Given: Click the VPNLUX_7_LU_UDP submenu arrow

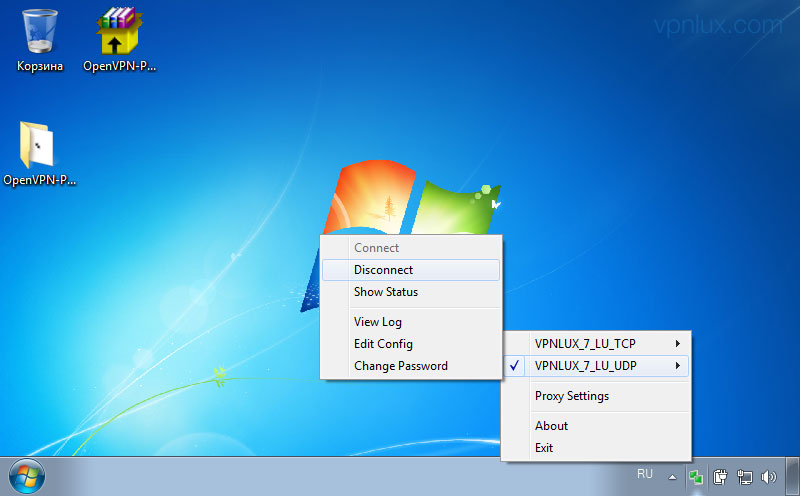Looking at the screenshot, I should click(x=678, y=366).
